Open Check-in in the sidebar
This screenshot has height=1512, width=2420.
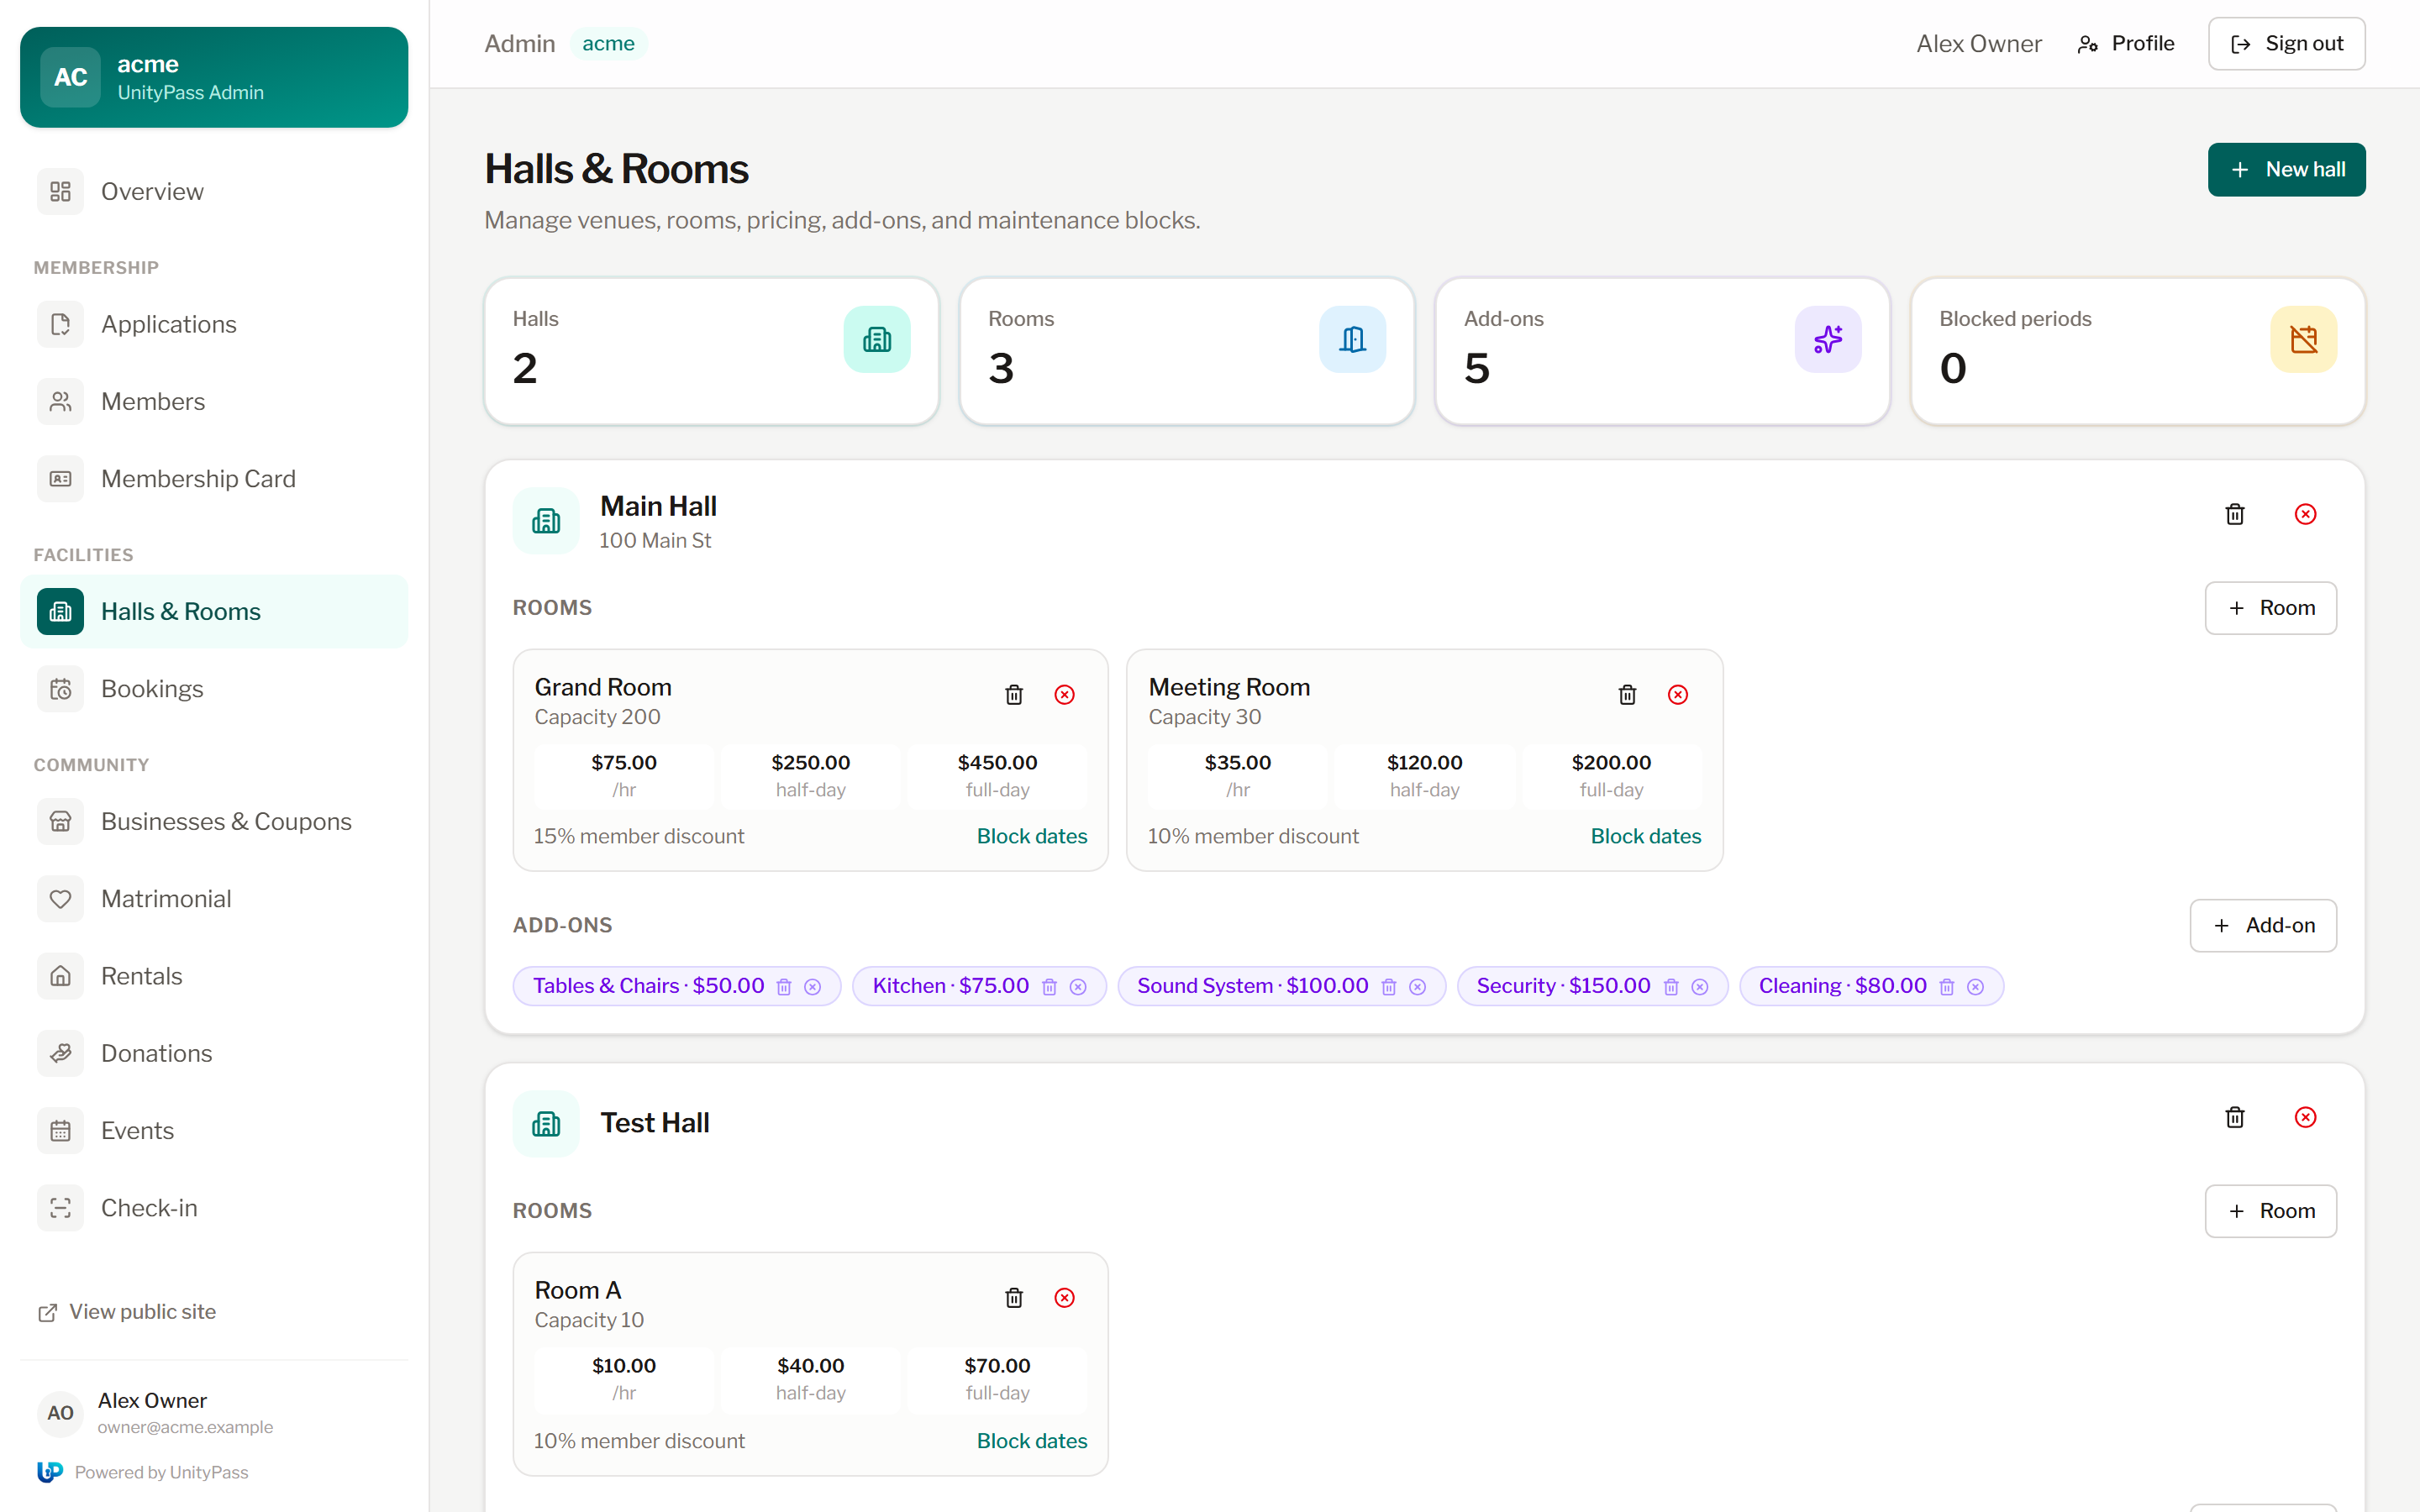tap(214, 1208)
